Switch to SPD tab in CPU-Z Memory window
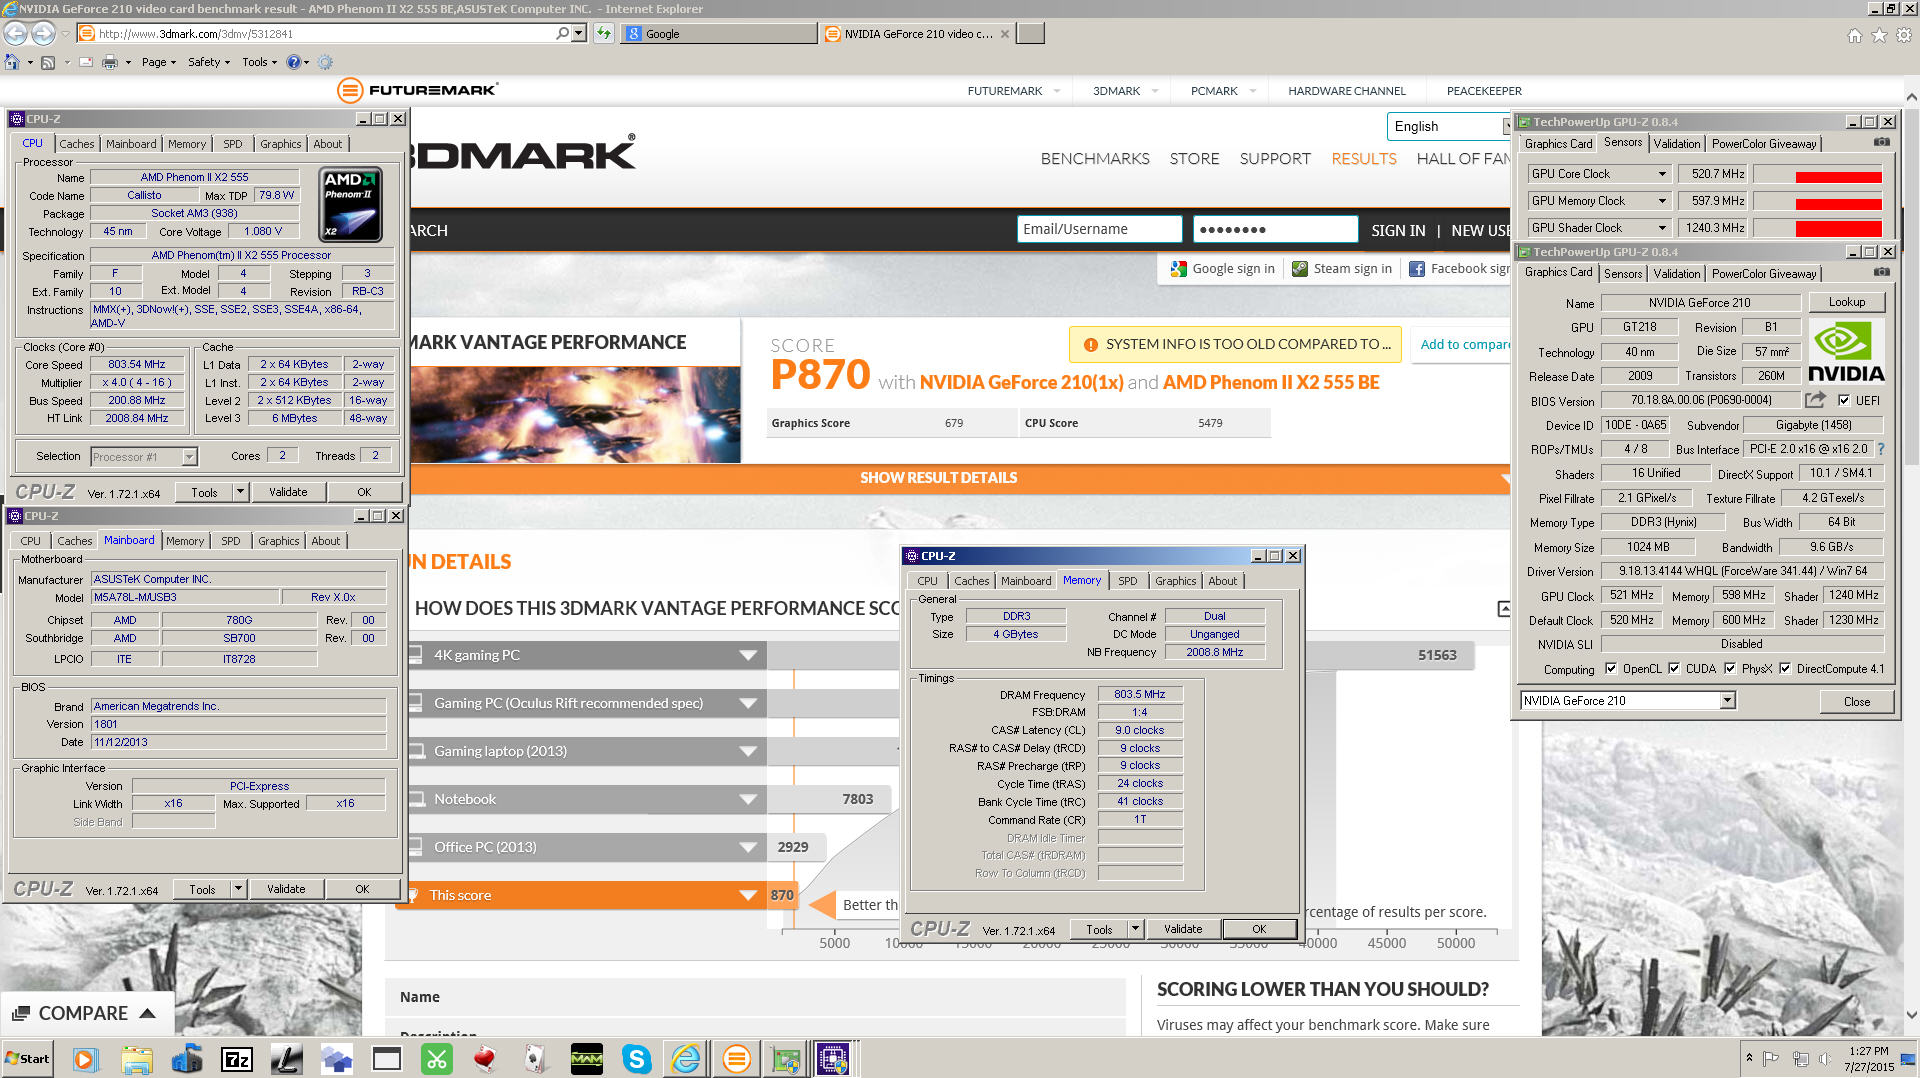 [1128, 581]
